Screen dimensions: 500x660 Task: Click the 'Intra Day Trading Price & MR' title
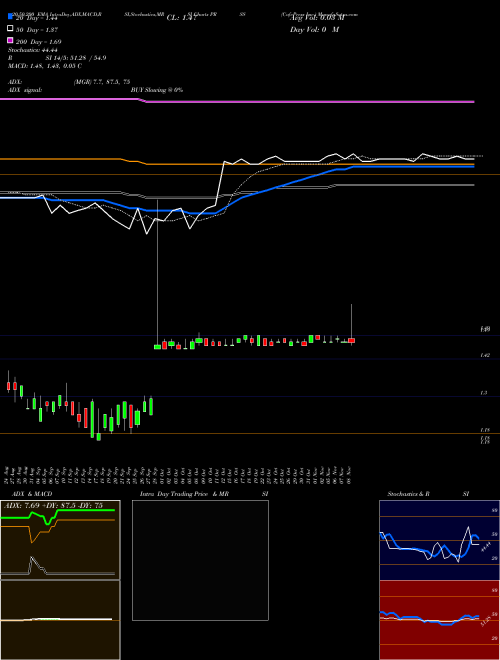tap(184, 494)
